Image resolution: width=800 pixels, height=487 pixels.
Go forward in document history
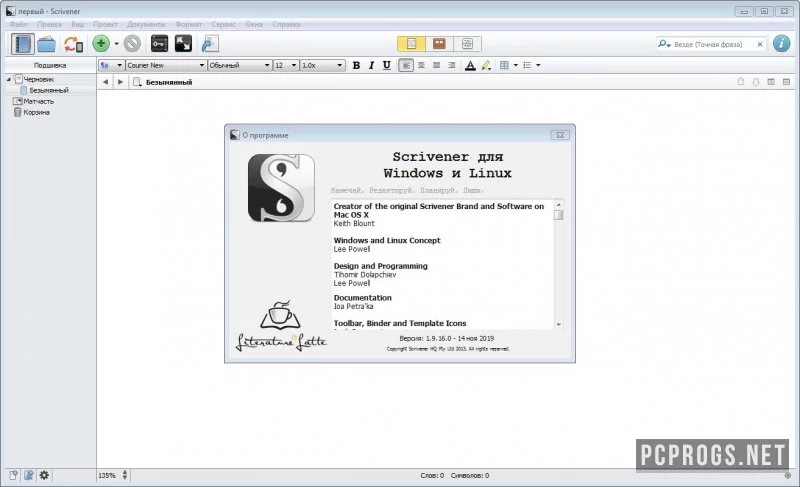tap(120, 82)
